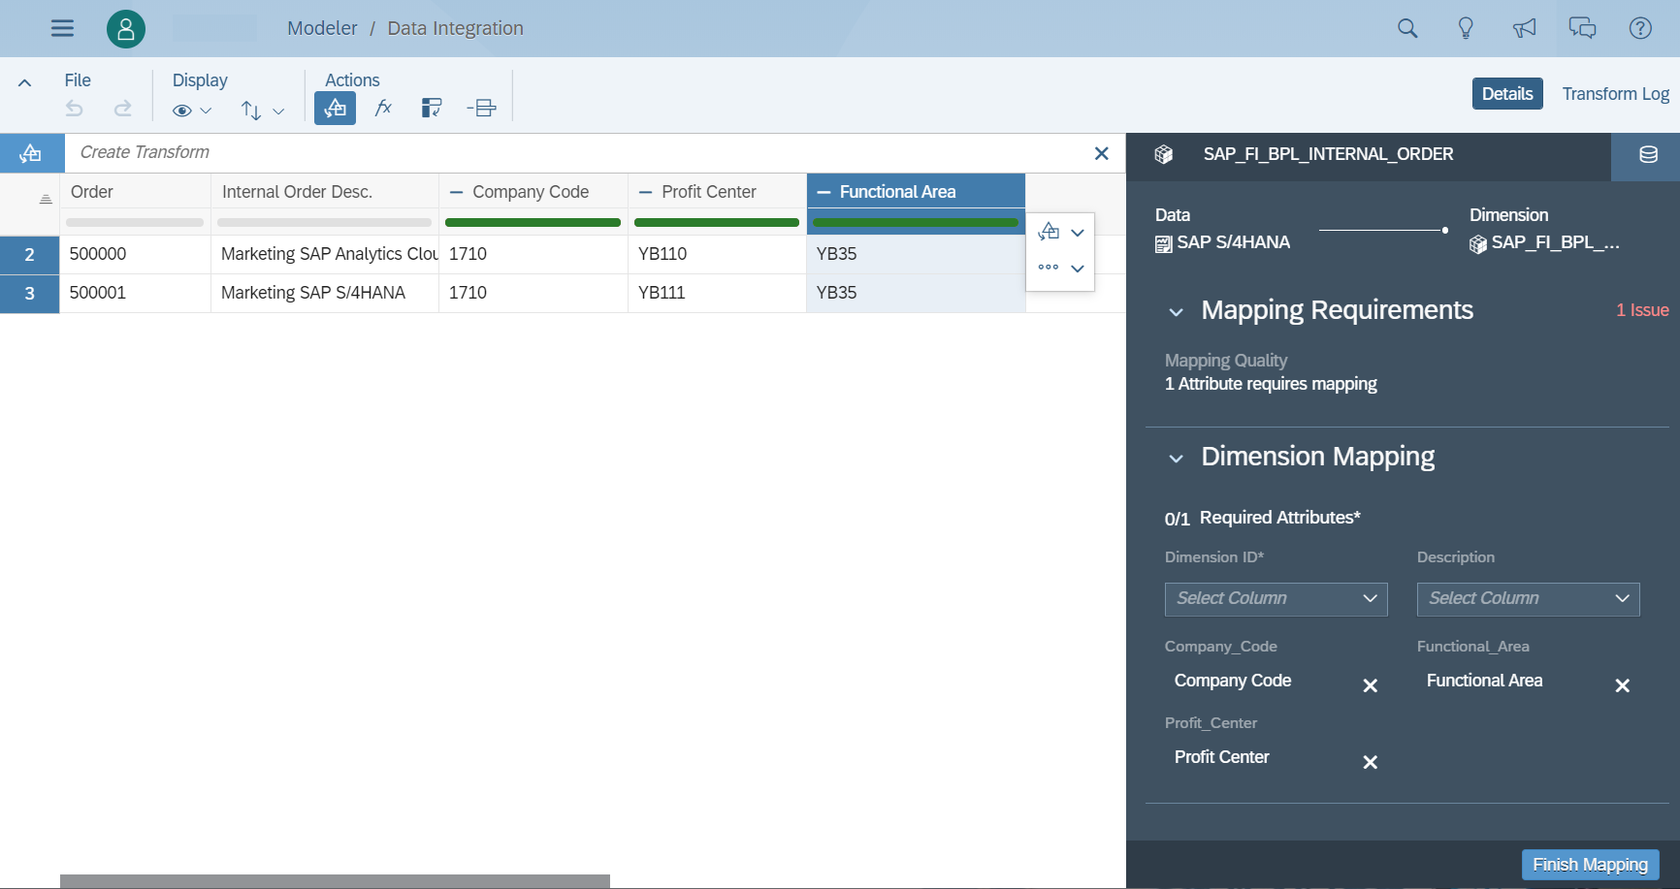Click the Redo arrow under File

pyautogui.click(x=122, y=109)
